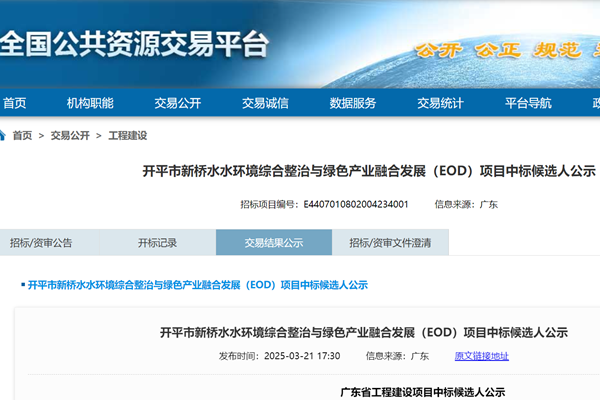Screen dimensions: 600x400
Task: Switch to the 开标记录 tab
Action: point(157,242)
